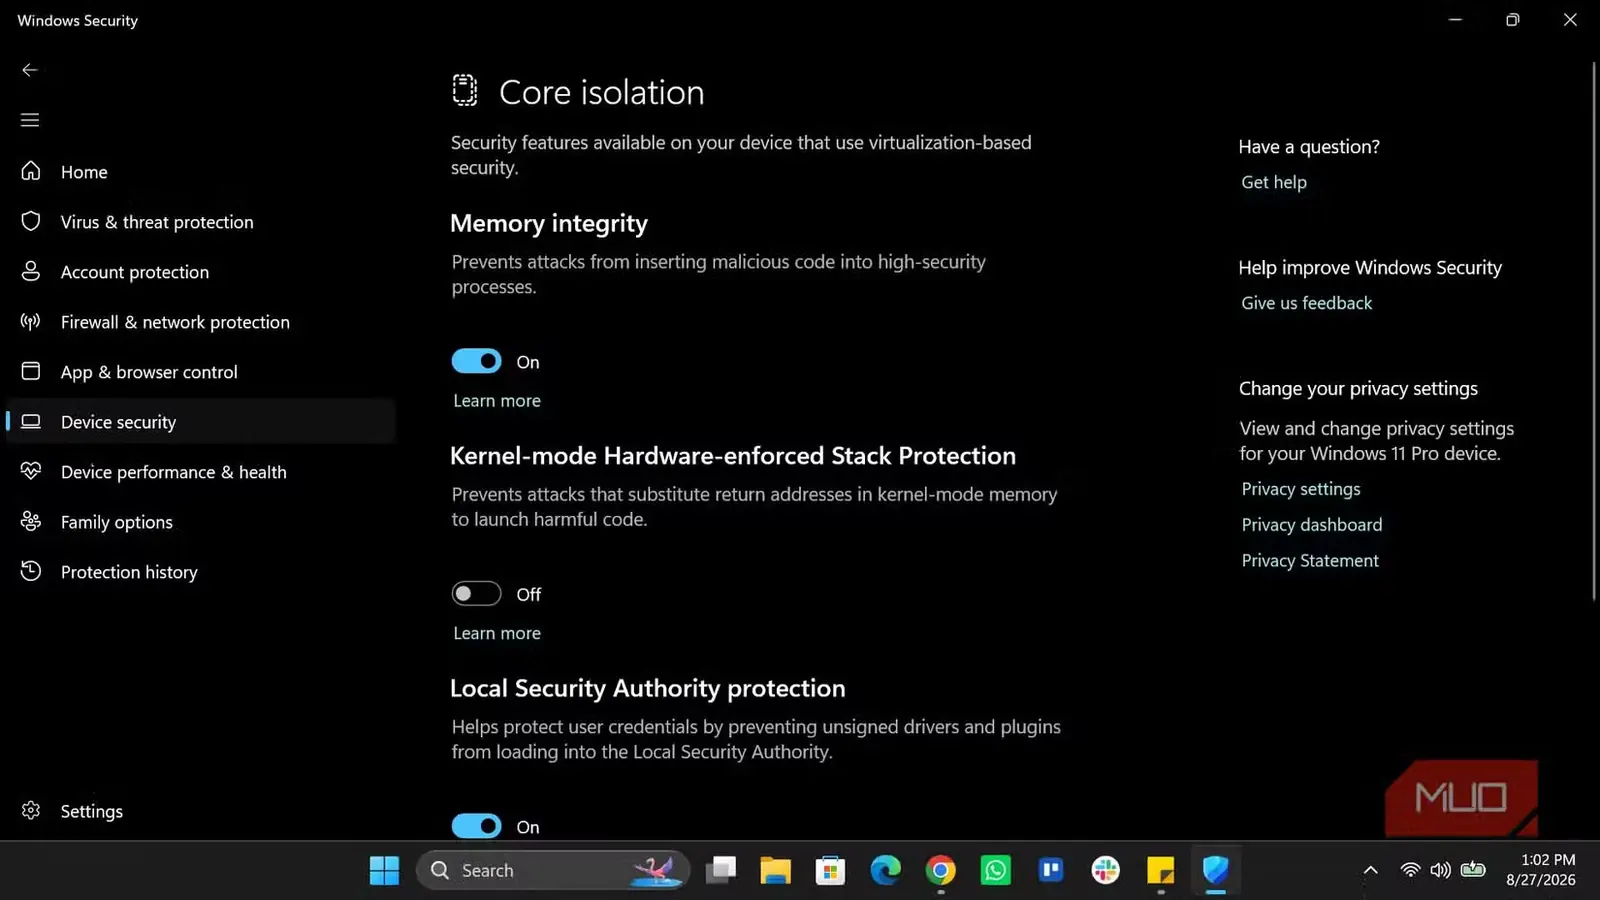The width and height of the screenshot is (1600, 900).
Task: Open Trello from the taskbar
Action: (x=1051, y=870)
